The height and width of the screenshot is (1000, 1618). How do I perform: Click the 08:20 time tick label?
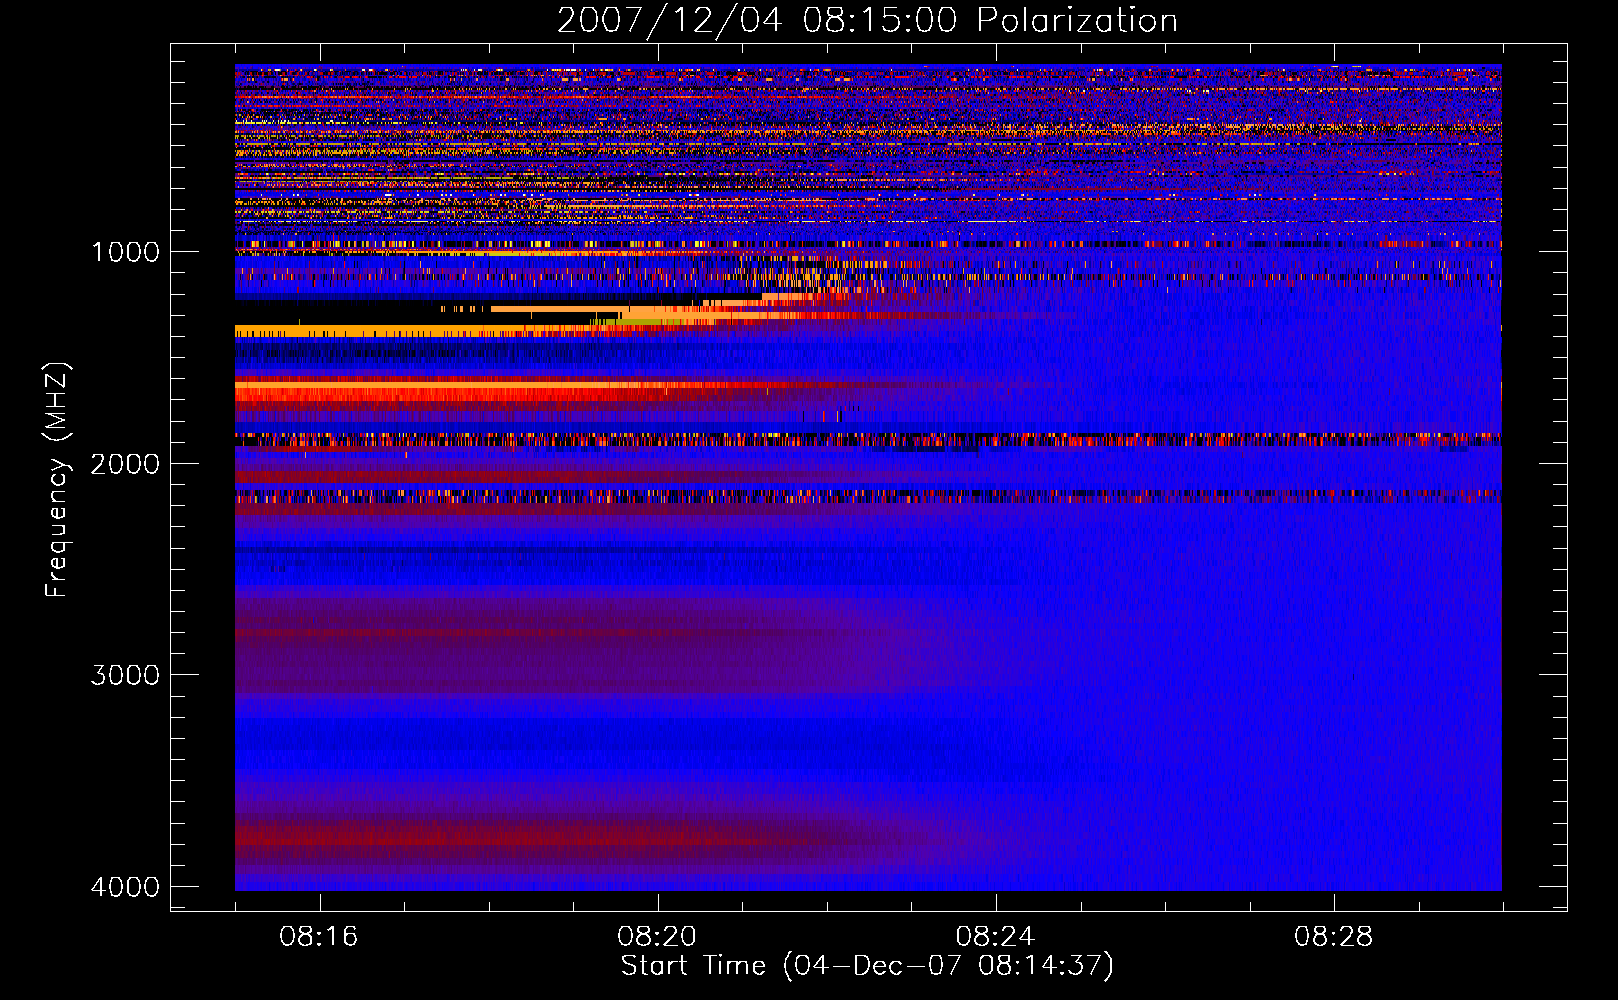tap(657, 937)
